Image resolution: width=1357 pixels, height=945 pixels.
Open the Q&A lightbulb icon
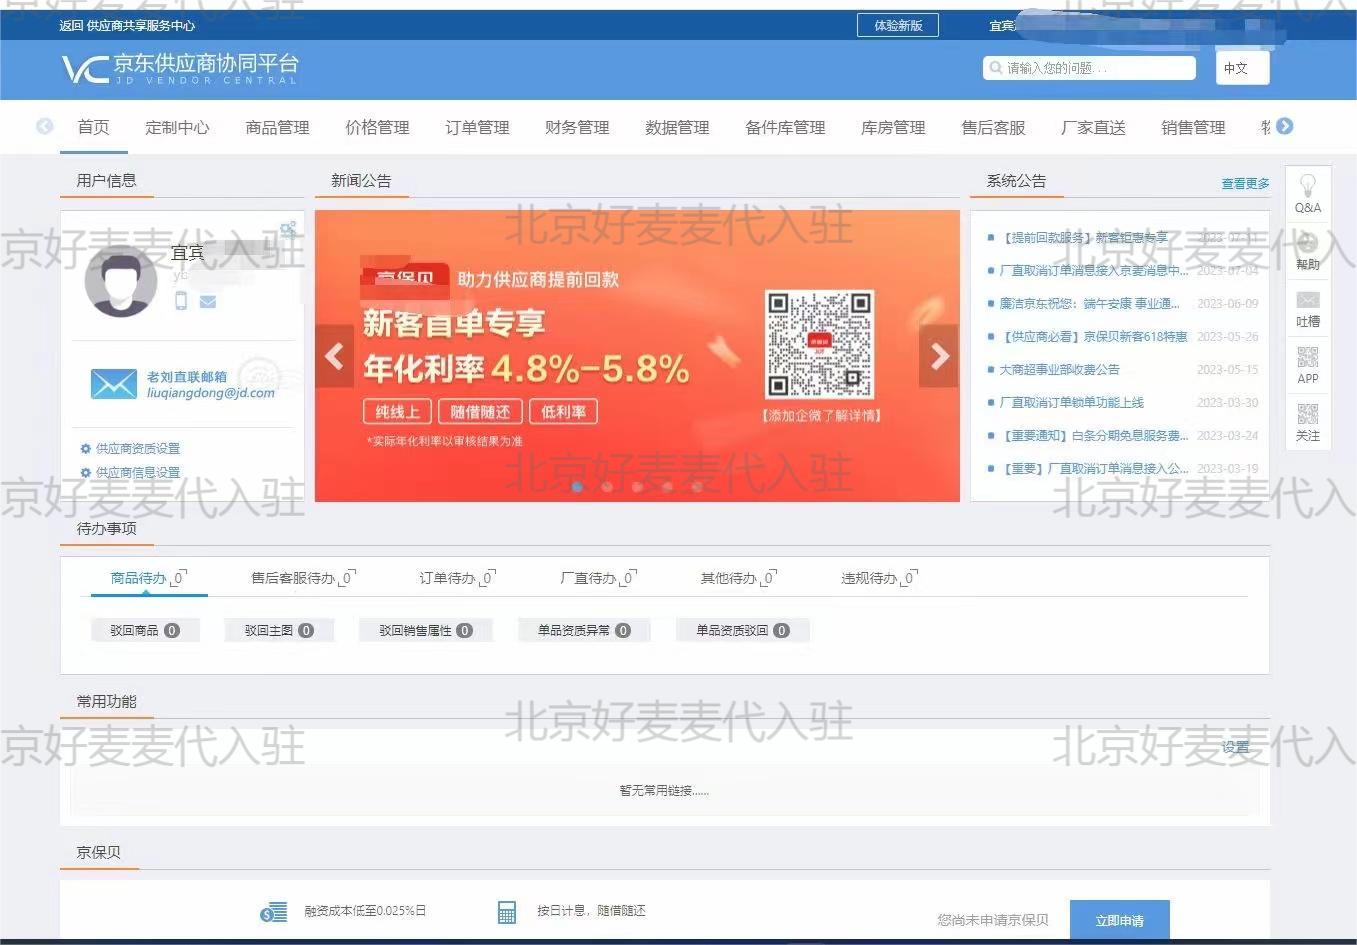point(1307,186)
